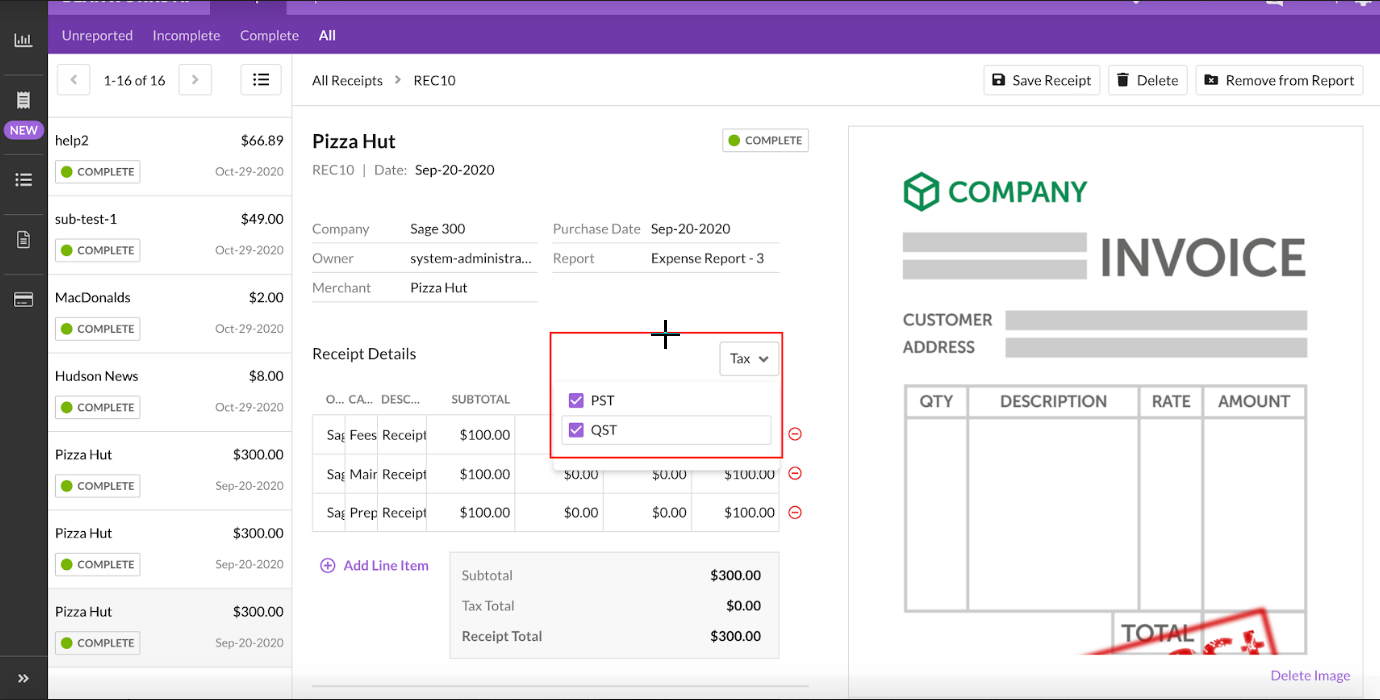Click the NEW badge in sidebar

[23, 130]
